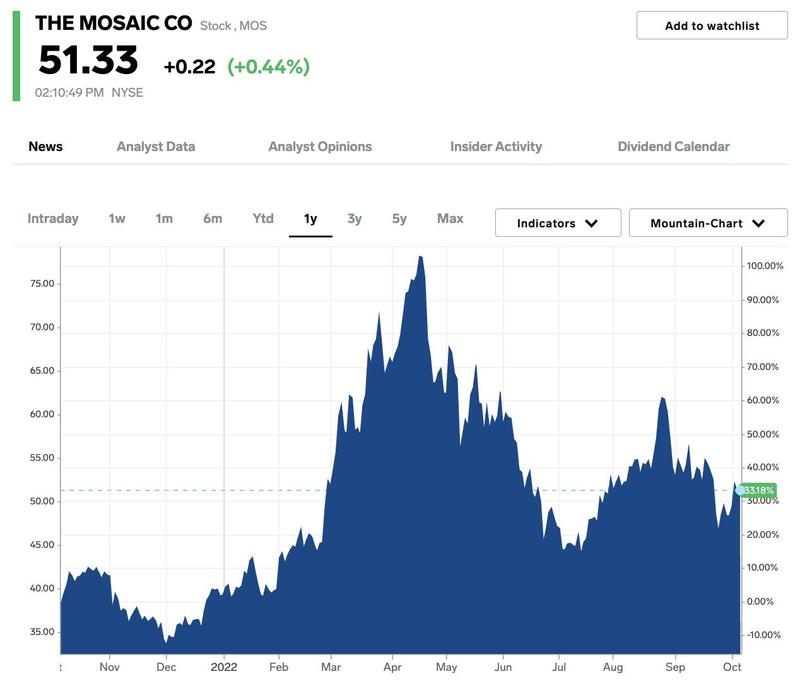Click the May month axis label
The width and height of the screenshot is (800, 697).
[446, 667]
